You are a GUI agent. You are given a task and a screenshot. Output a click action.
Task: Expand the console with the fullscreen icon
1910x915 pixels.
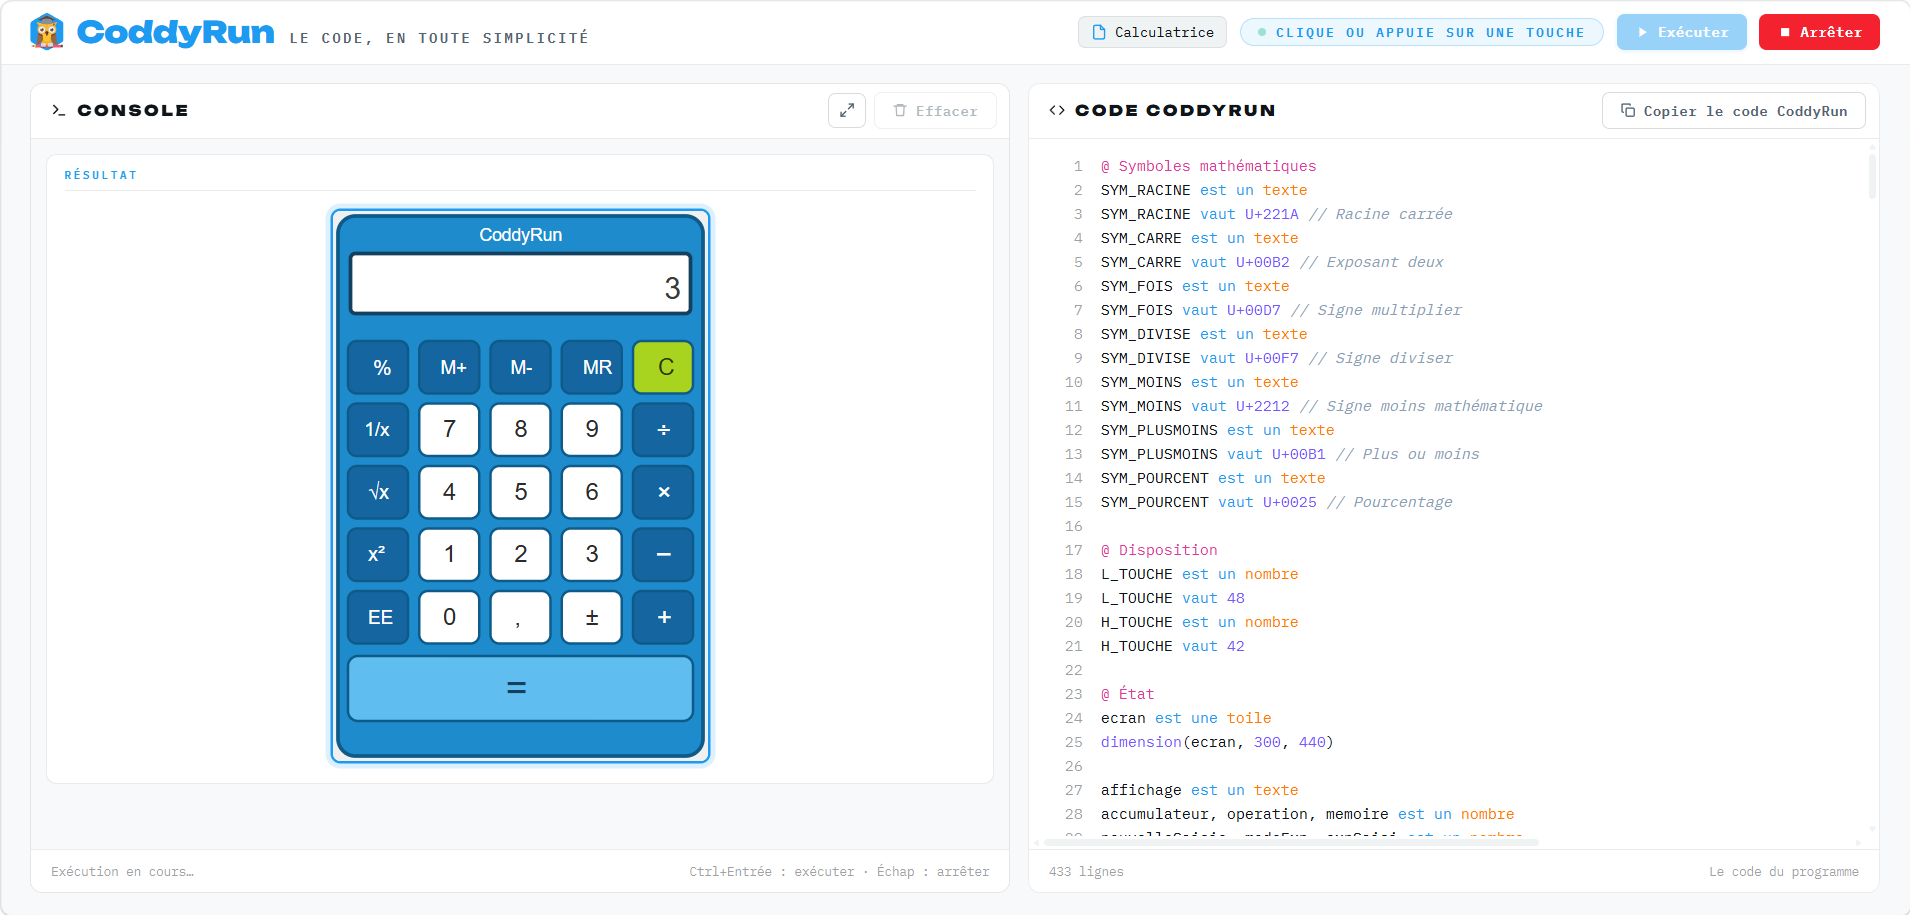click(x=847, y=110)
